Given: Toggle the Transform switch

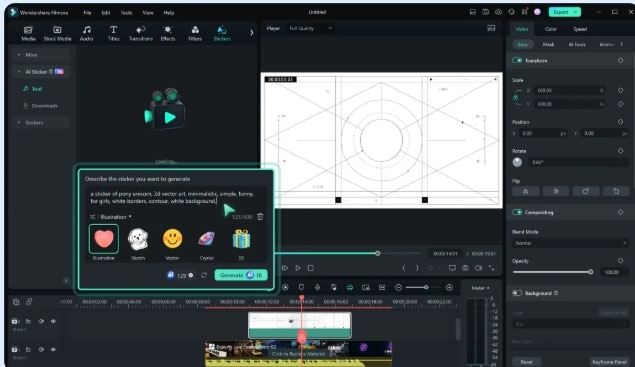Looking at the screenshot, I should (x=517, y=60).
